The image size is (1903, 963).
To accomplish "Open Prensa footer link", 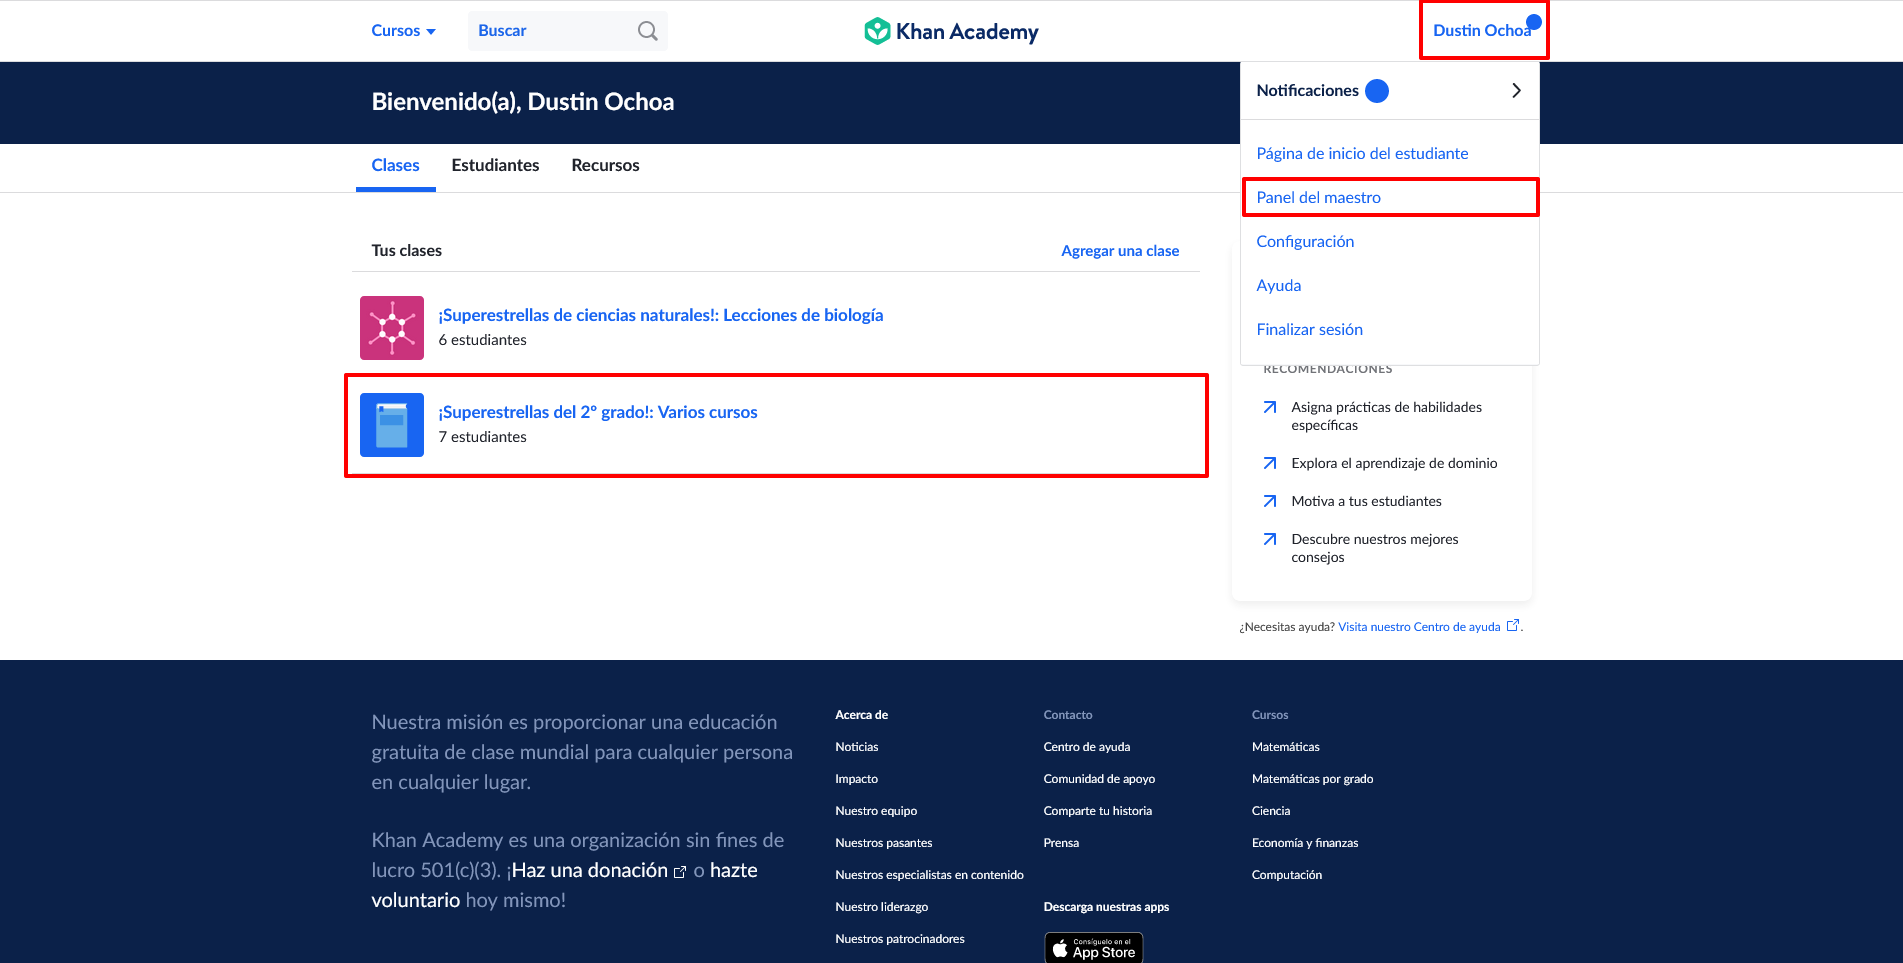I will [1061, 843].
